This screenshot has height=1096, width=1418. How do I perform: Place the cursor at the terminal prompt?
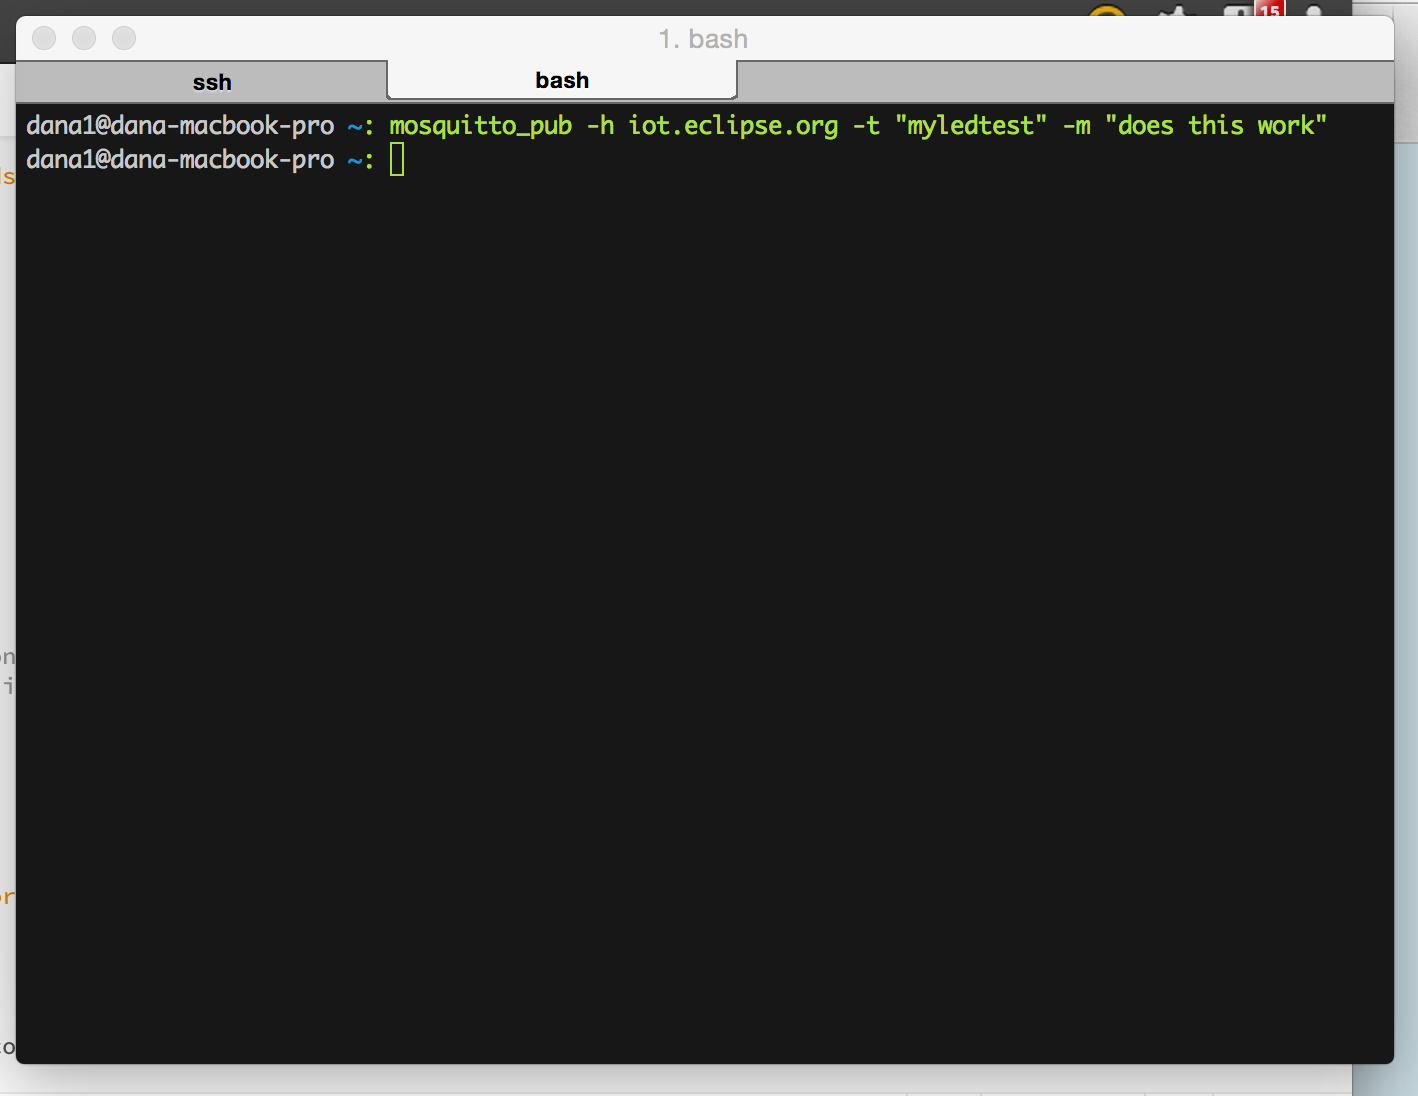396,158
